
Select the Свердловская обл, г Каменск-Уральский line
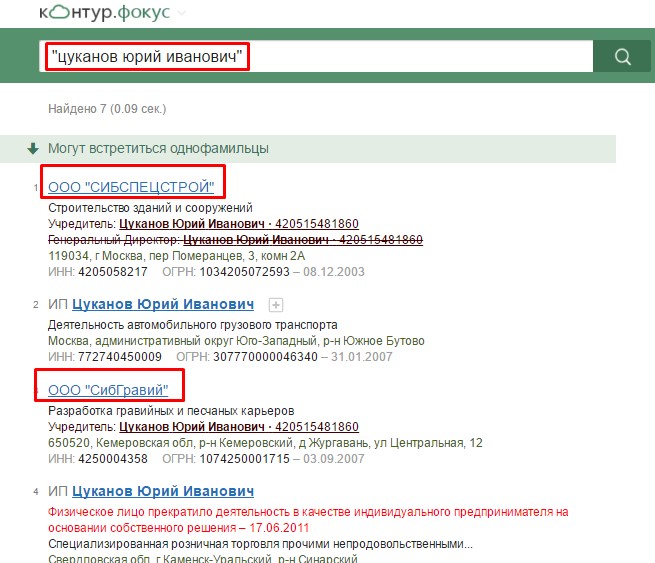tap(203, 558)
